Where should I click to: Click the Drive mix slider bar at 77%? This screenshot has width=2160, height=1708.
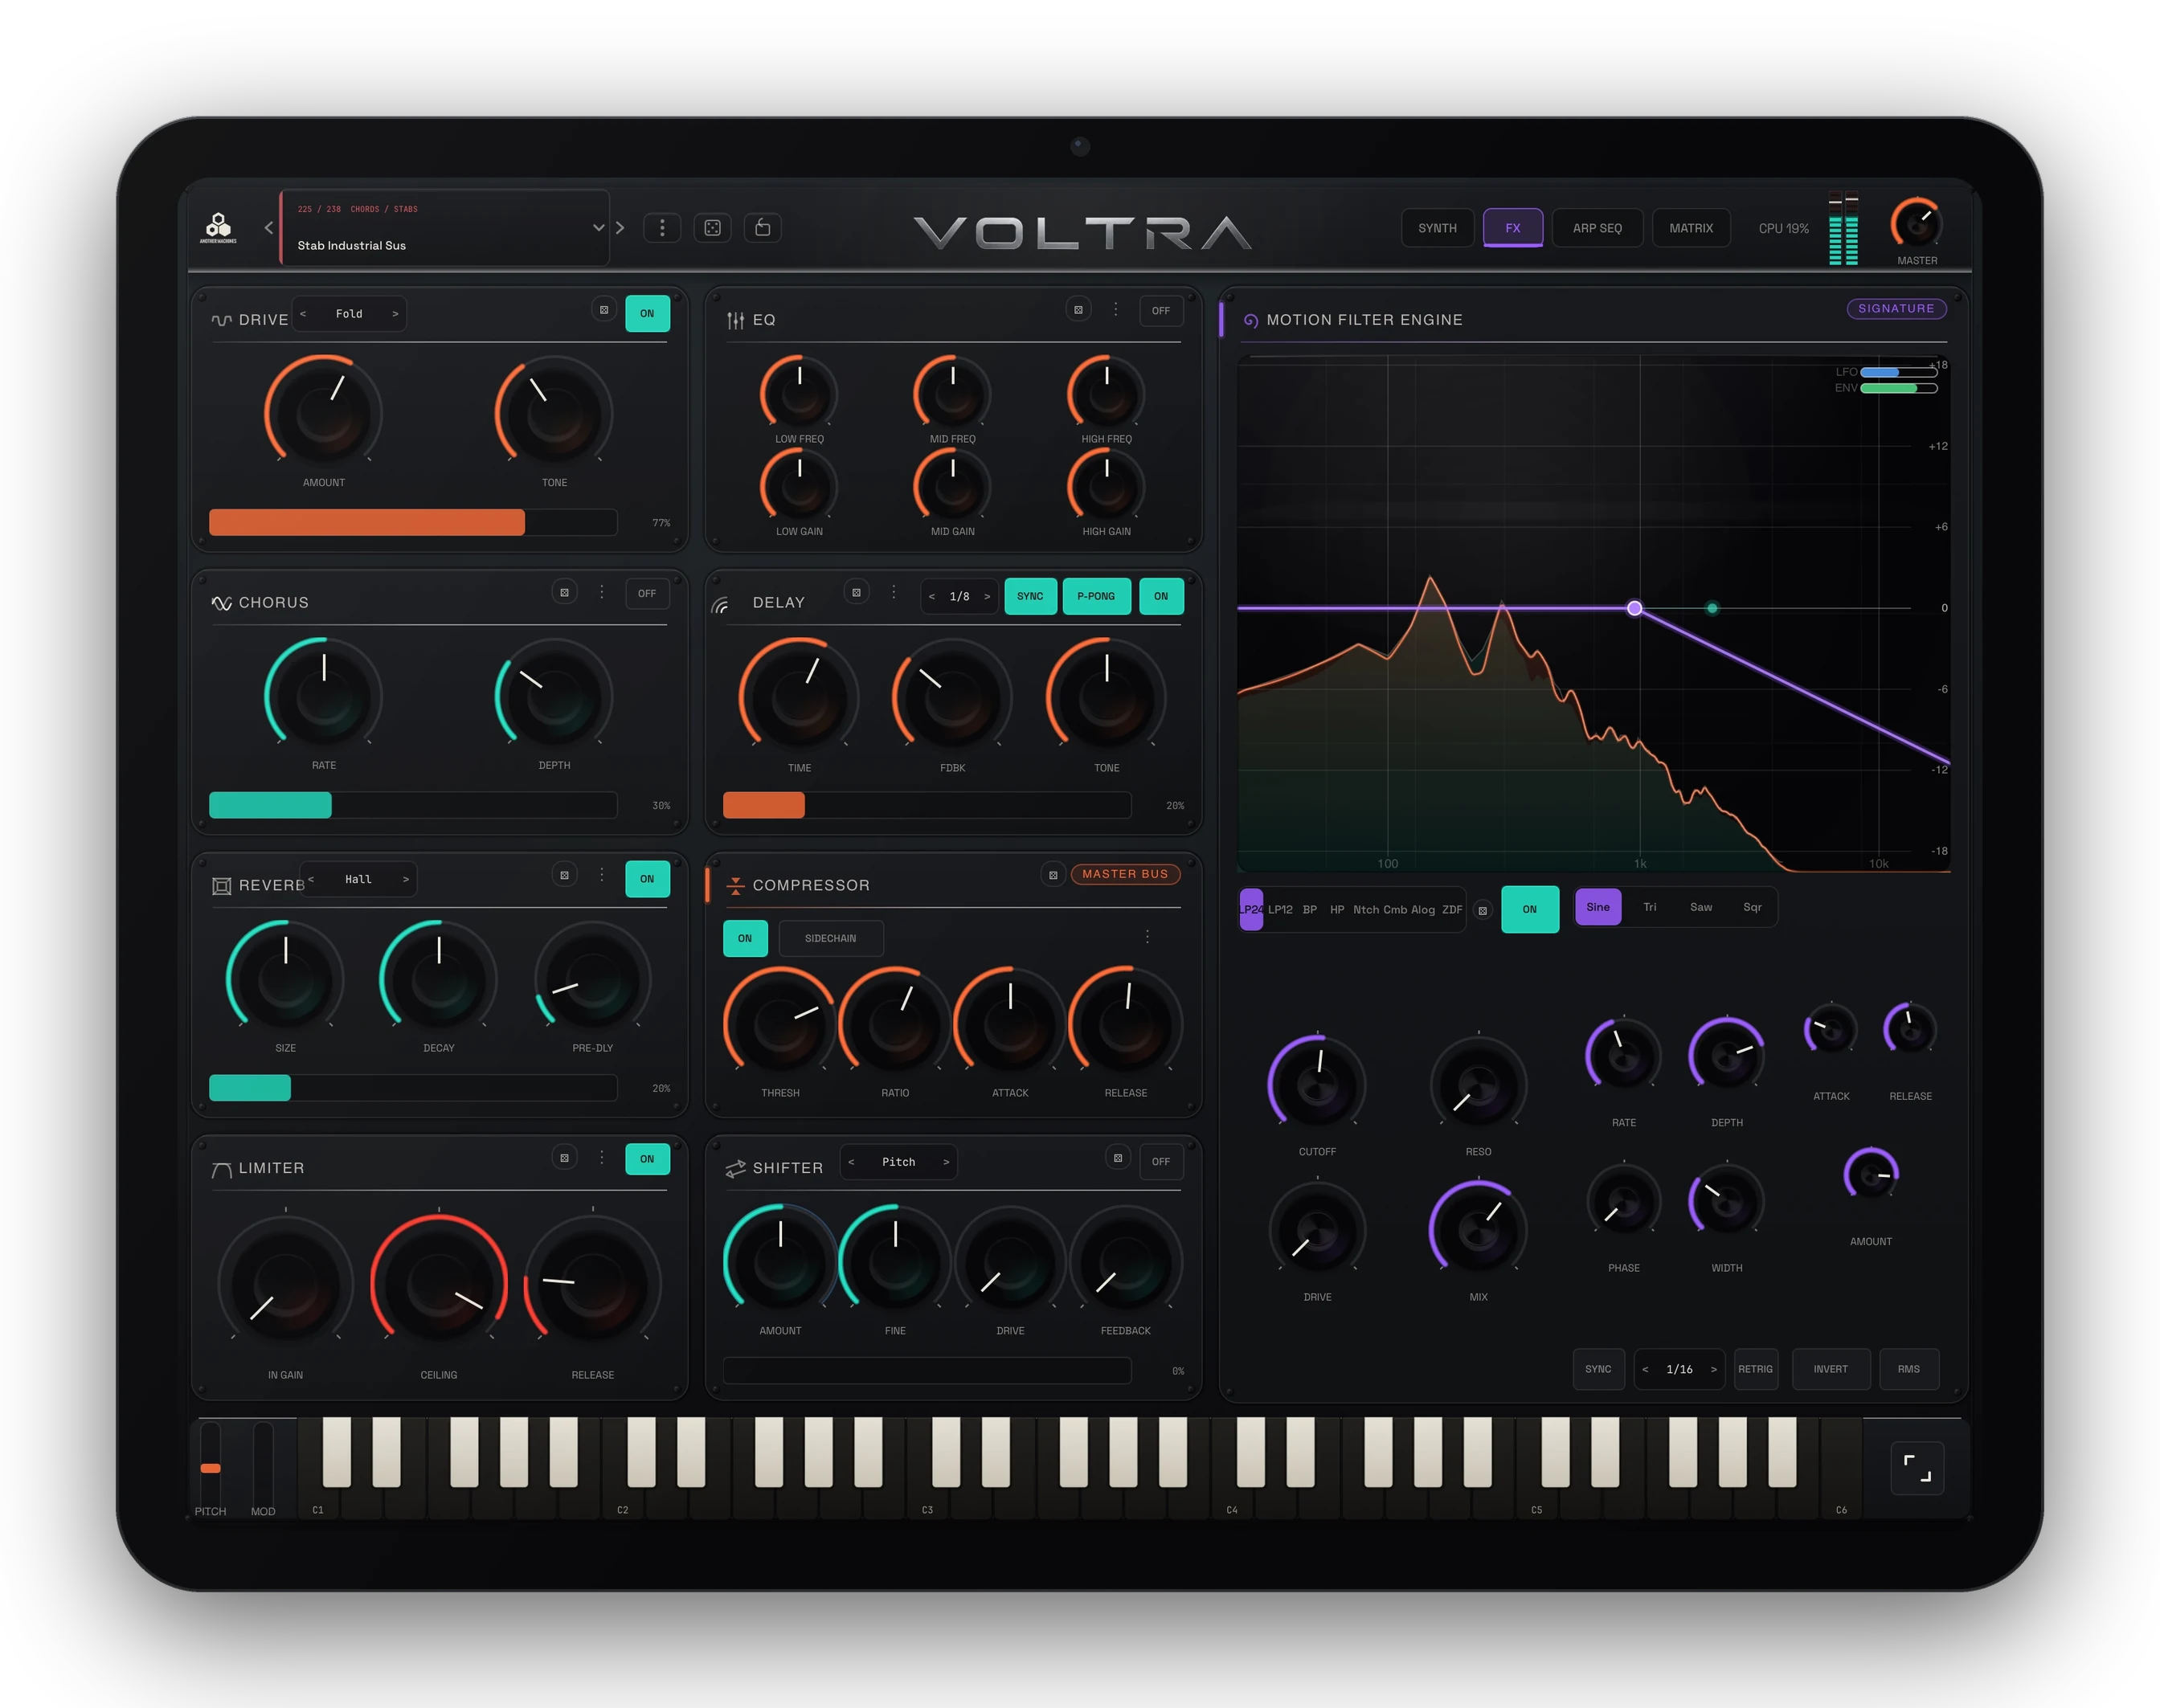[x=413, y=522]
